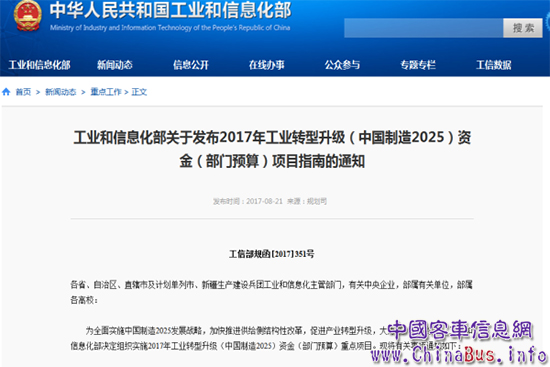Select the 工信数据 navigation item
This screenshot has width=550, height=367.
pyautogui.click(x=494, y=65)
